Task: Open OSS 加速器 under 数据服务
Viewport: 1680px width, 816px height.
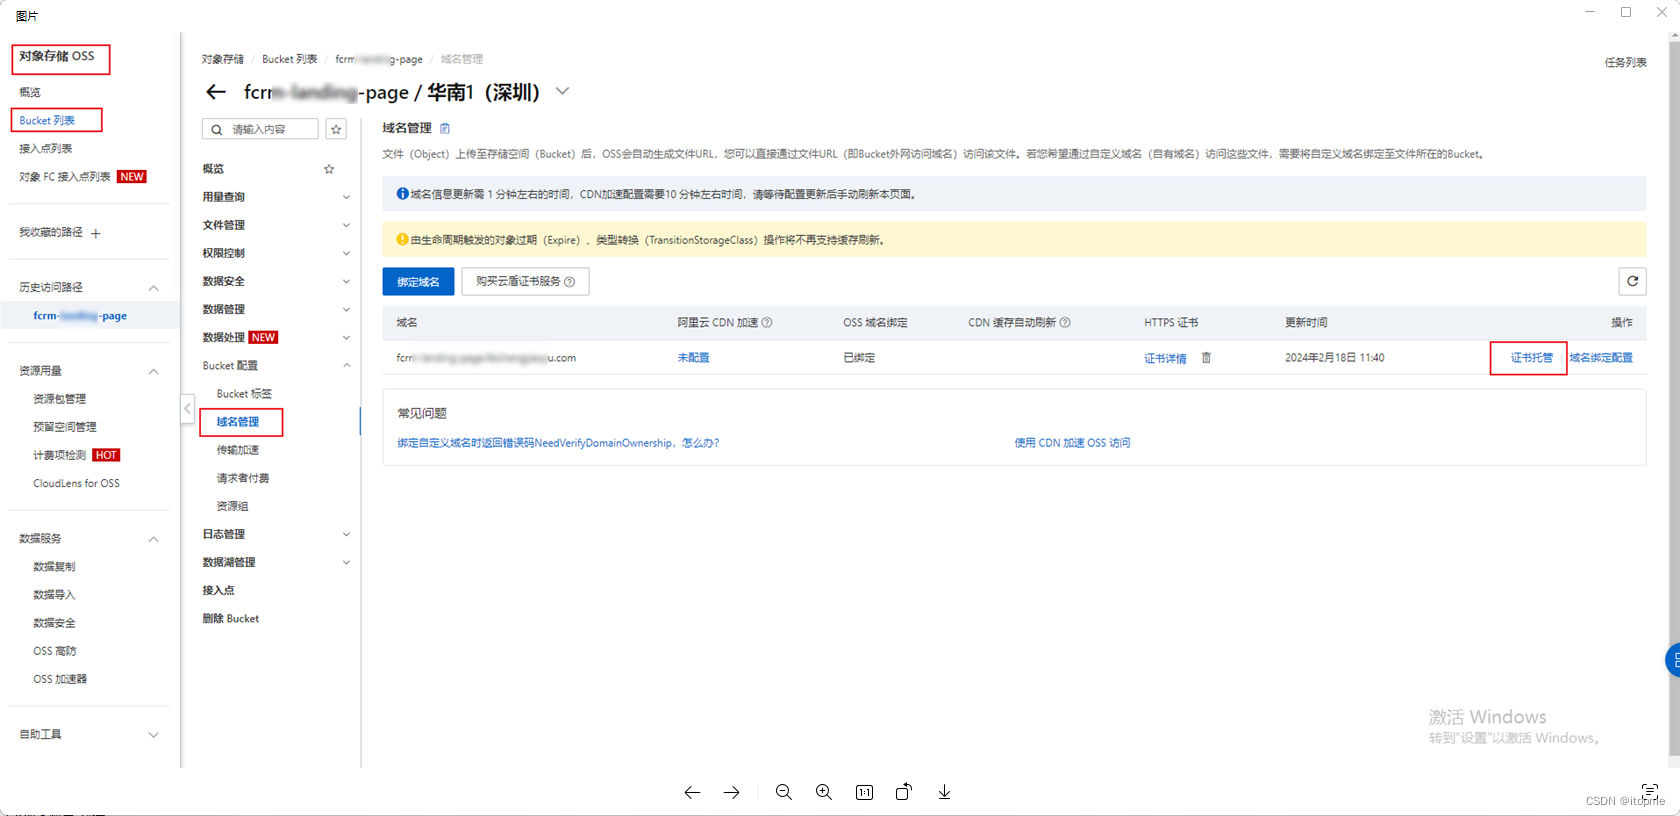Action: (x=60, y=679)
